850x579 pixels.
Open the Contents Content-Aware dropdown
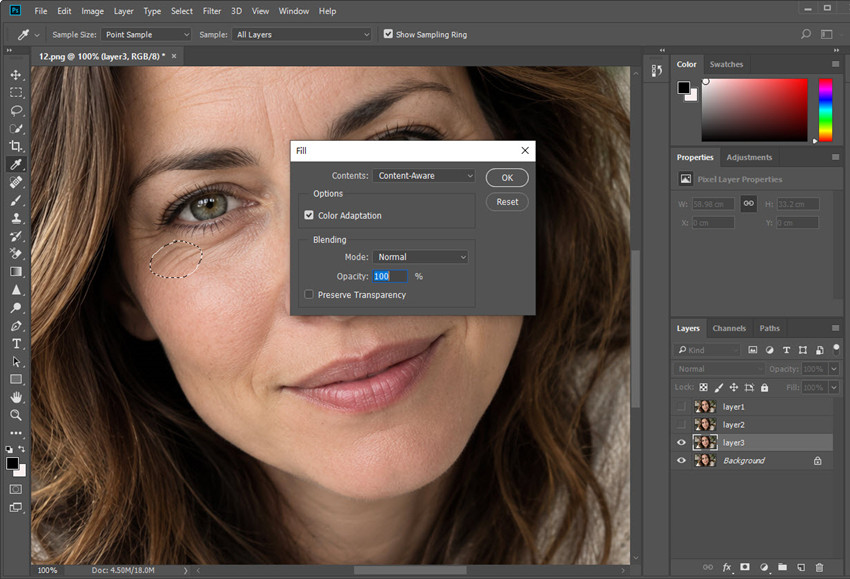pyautogui.click(x=424, y=176)
